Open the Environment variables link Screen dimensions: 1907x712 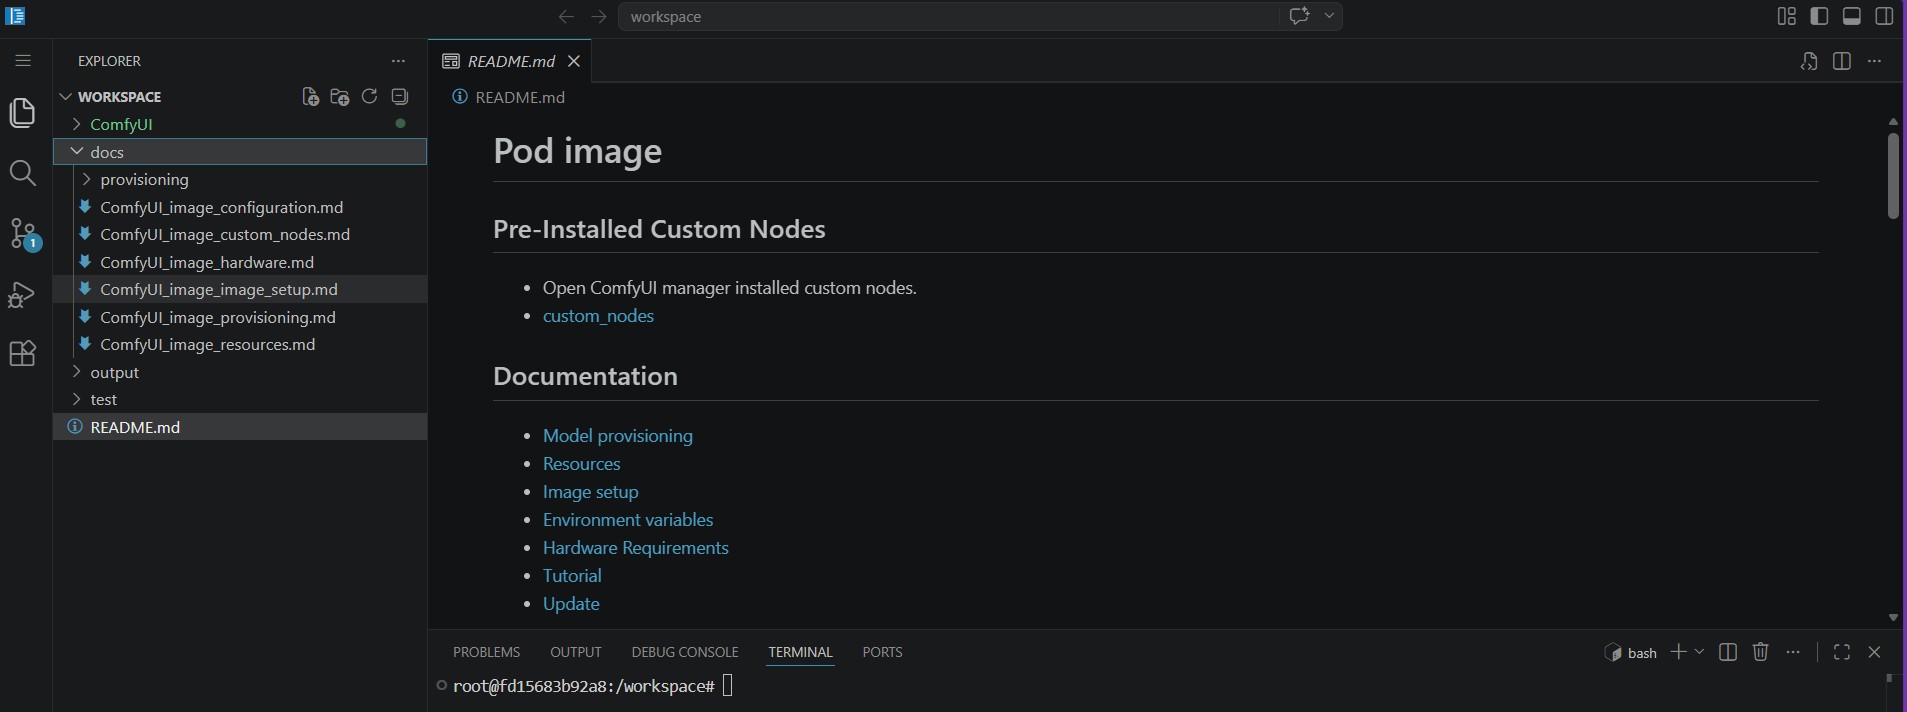[628, 520]
